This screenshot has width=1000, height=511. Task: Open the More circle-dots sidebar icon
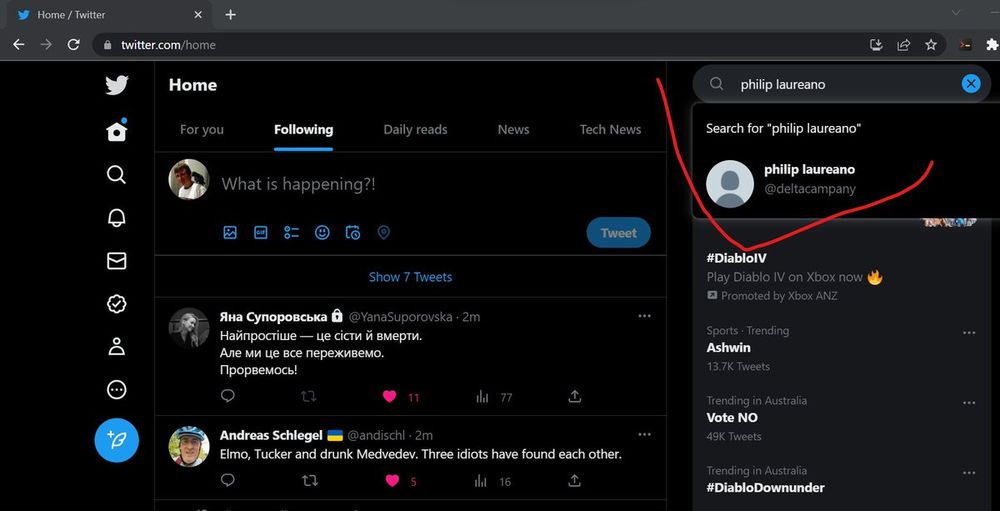click(x=117, y=390)
